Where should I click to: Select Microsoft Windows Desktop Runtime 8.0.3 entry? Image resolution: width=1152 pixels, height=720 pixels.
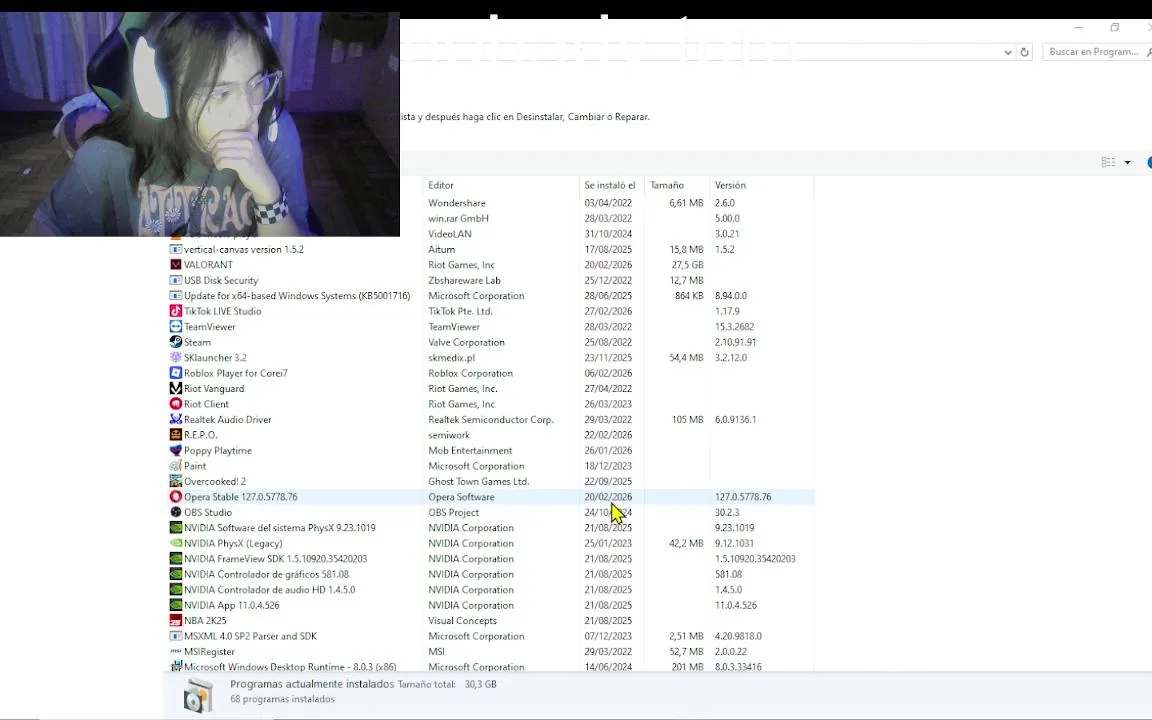click(289, 666)
